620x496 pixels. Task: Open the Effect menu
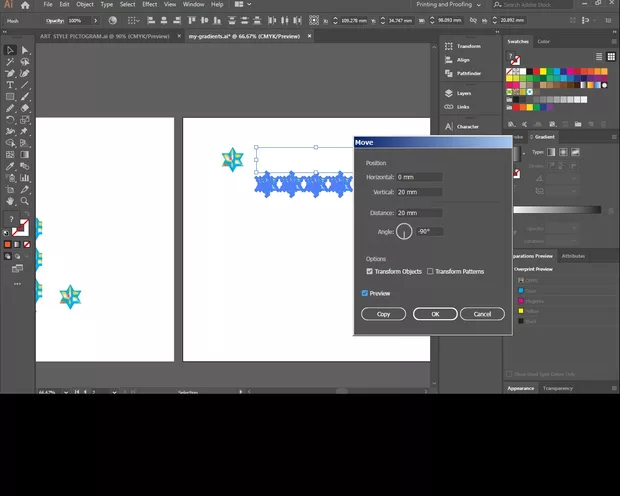(149, 5)
